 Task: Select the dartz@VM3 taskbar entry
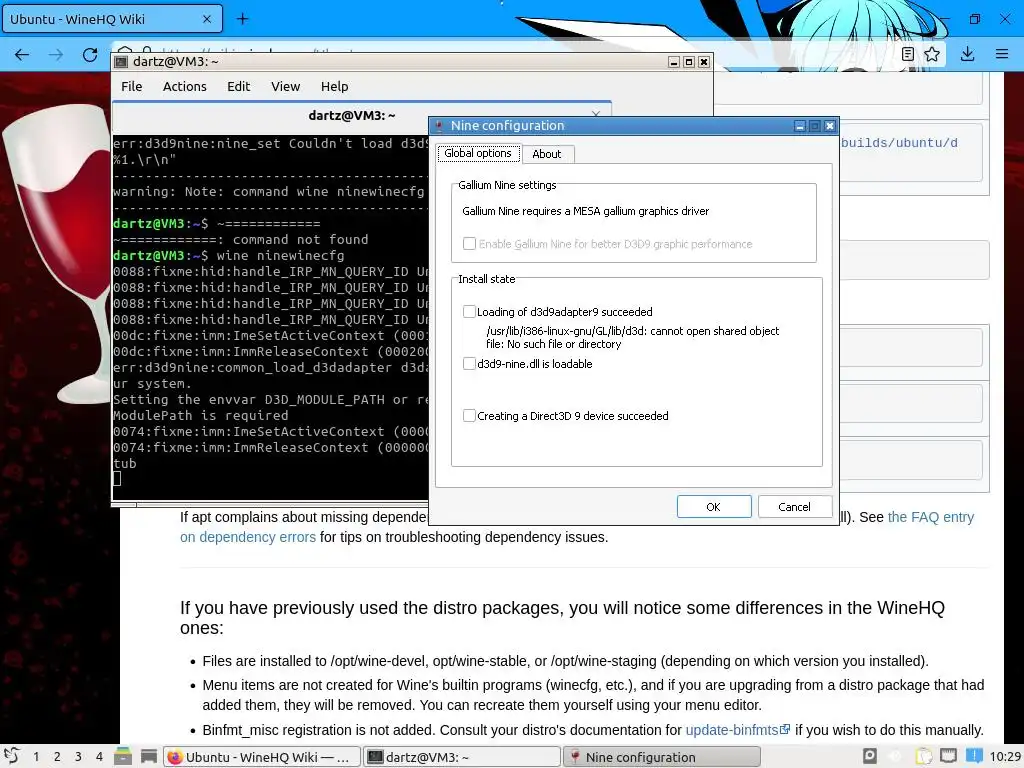point(462,757)
